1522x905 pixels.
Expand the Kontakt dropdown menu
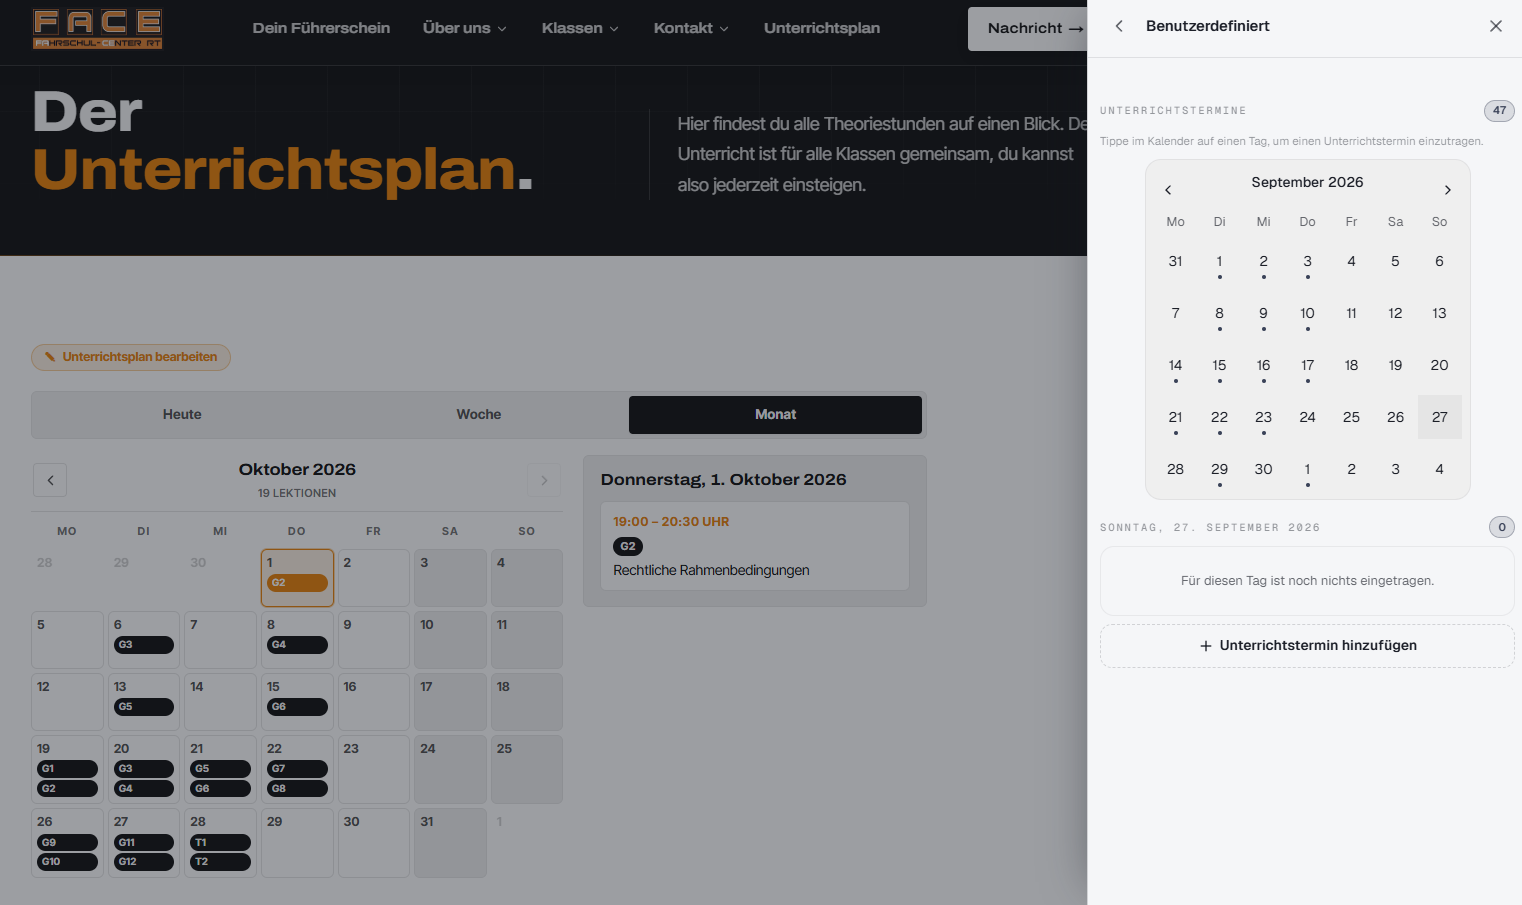tap(691, 28)
